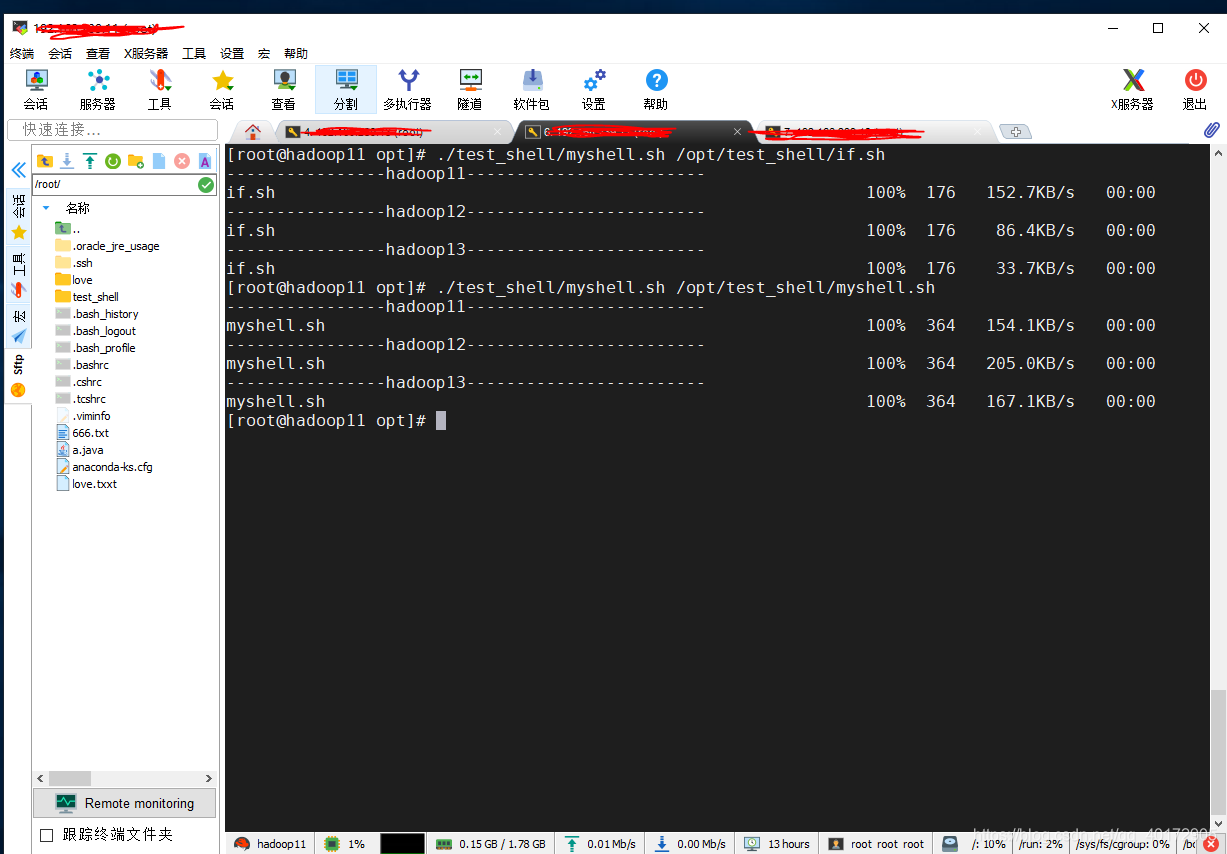Open the 会话 monitor-icon toolbar button
This screenshot has height=854, width=1227.
click(36, 89)
